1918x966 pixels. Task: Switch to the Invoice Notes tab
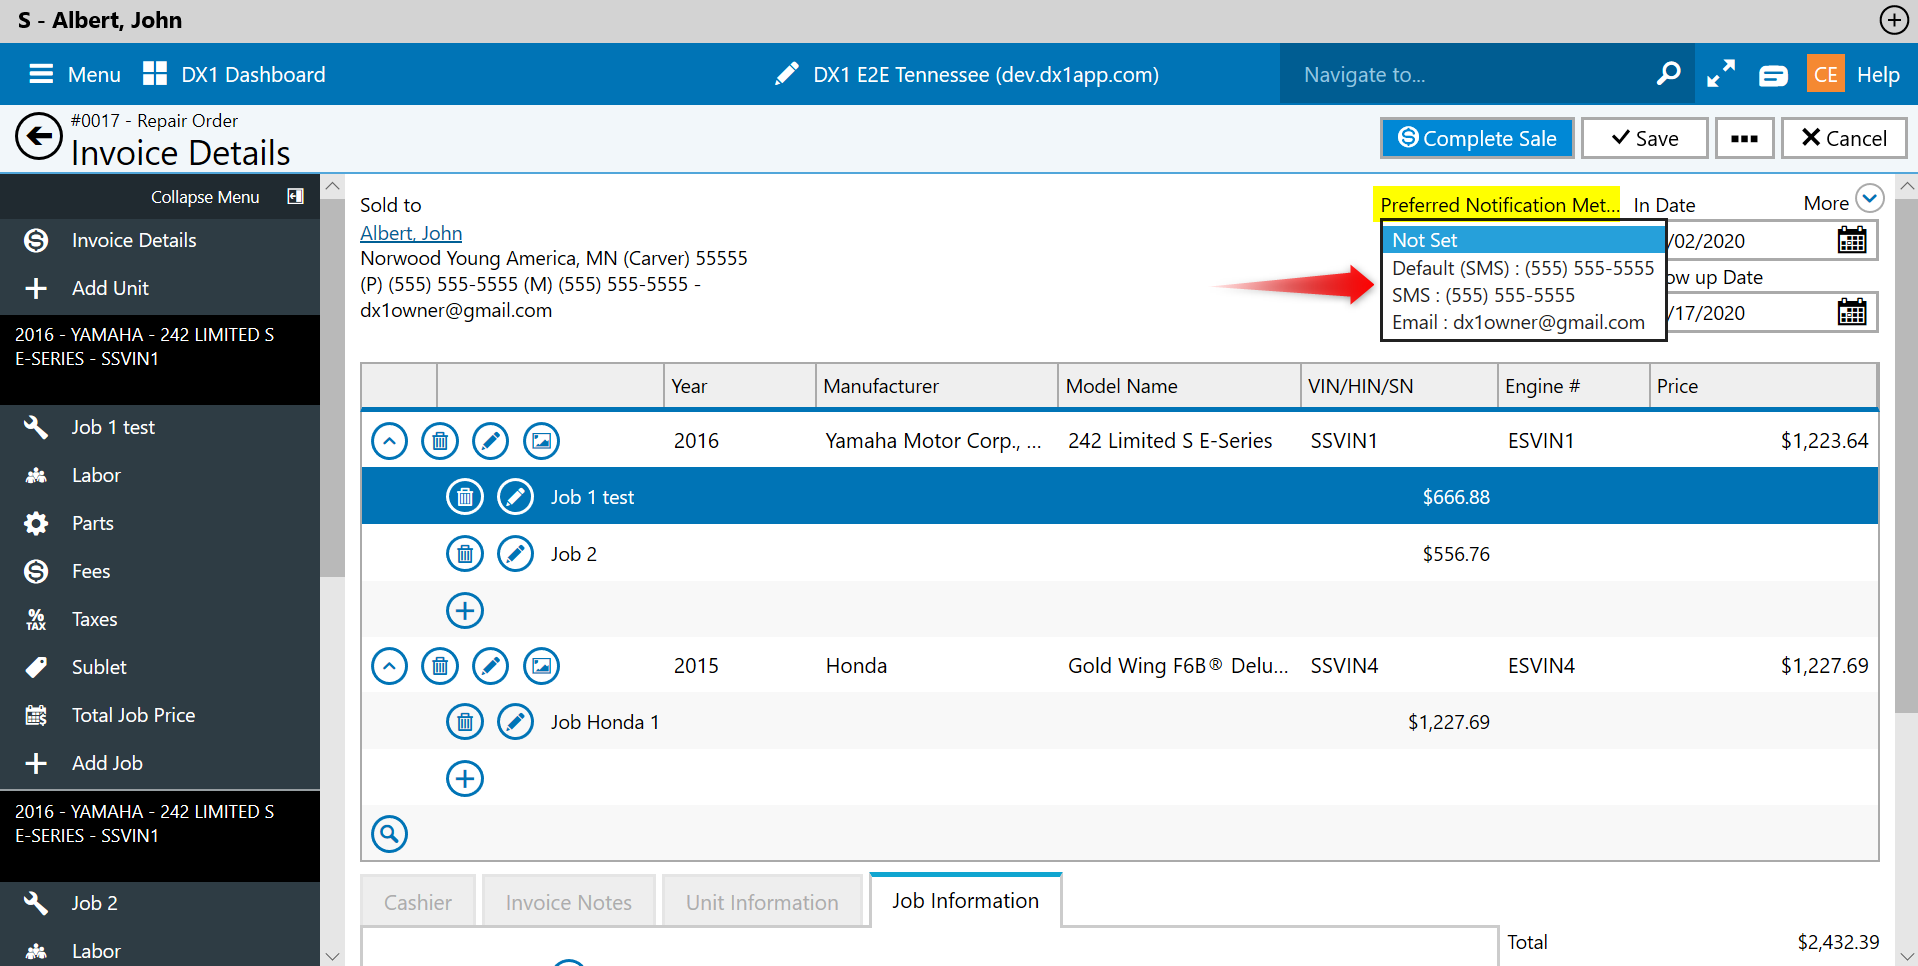tap(569, 902)
